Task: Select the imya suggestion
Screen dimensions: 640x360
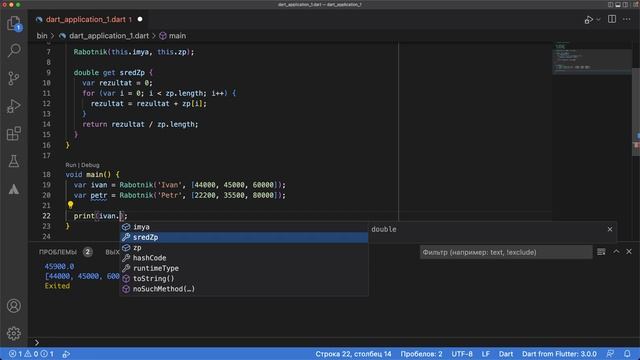Action: (244, 227)
